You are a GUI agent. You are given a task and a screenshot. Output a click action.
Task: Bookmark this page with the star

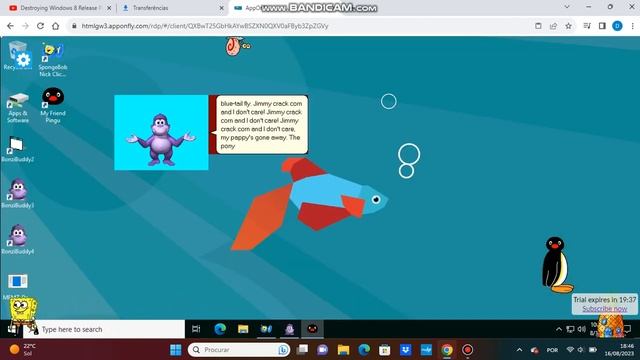568,26
